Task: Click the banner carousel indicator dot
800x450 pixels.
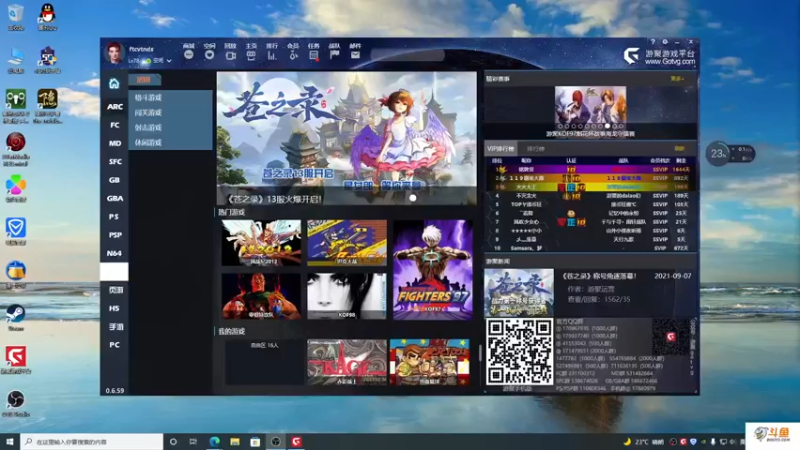Action: click(413, 198)
